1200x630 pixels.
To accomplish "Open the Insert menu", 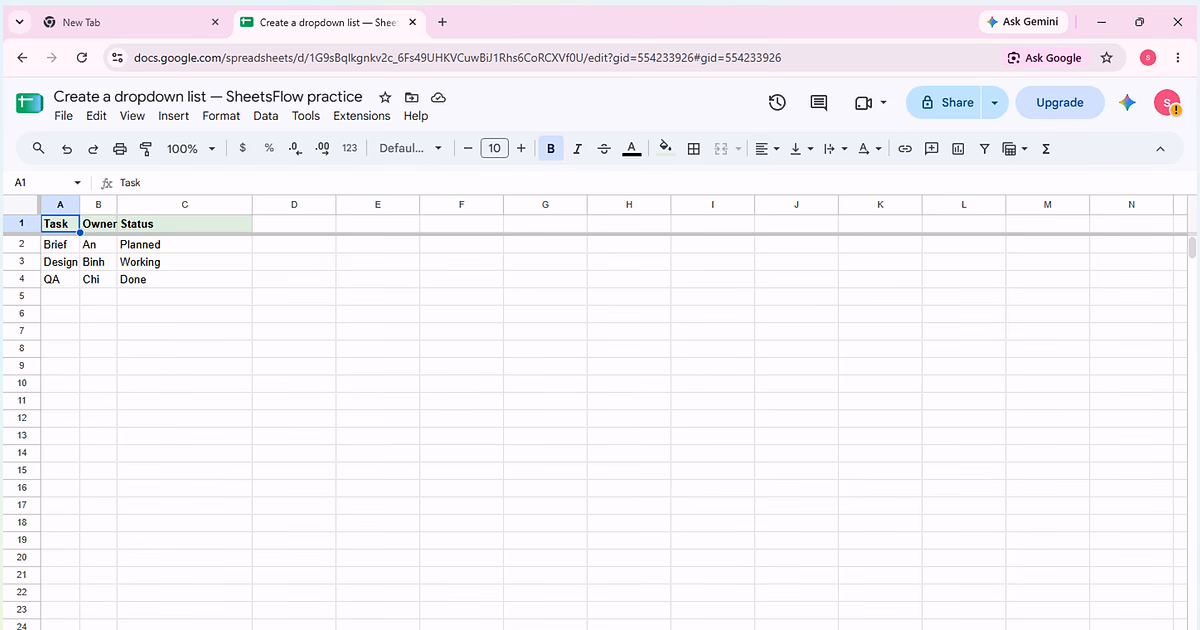I will point(174,116).
